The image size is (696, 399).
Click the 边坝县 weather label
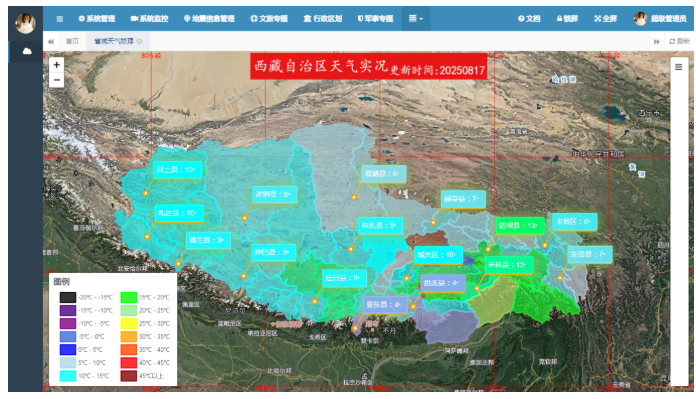(x=520, y=225)
